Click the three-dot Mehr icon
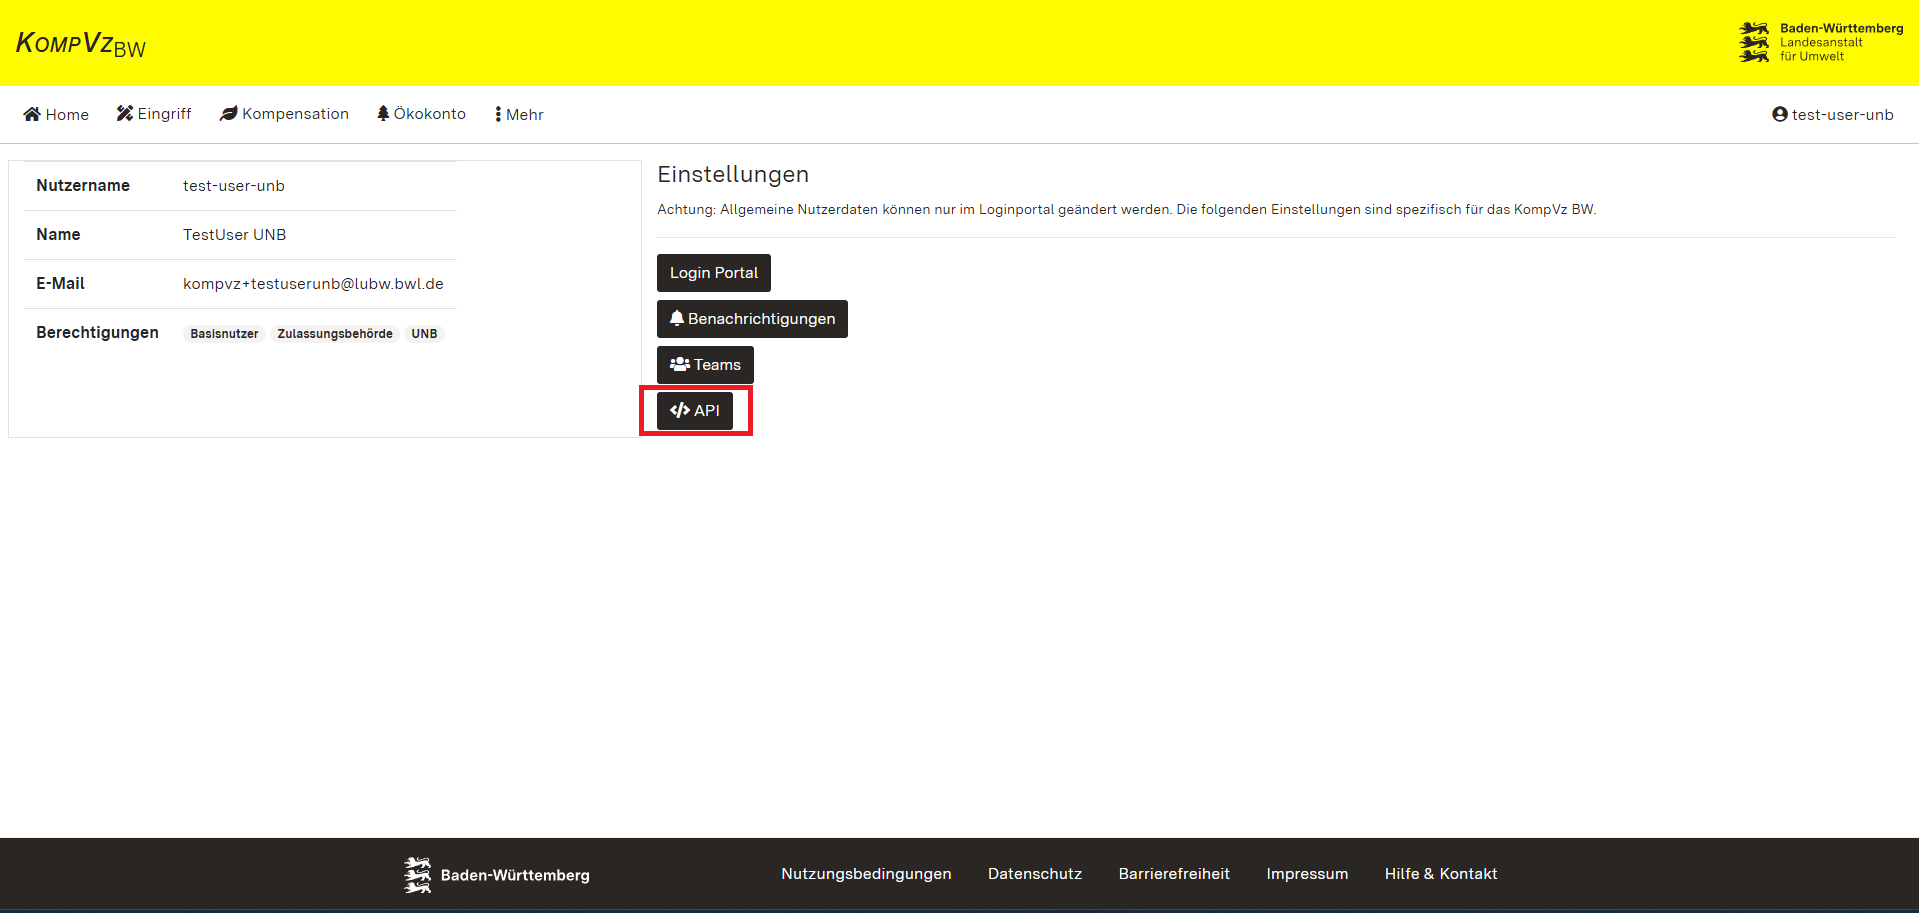Image resolution: width=1919 pixels, height=913 pixels. coord(498,114)
